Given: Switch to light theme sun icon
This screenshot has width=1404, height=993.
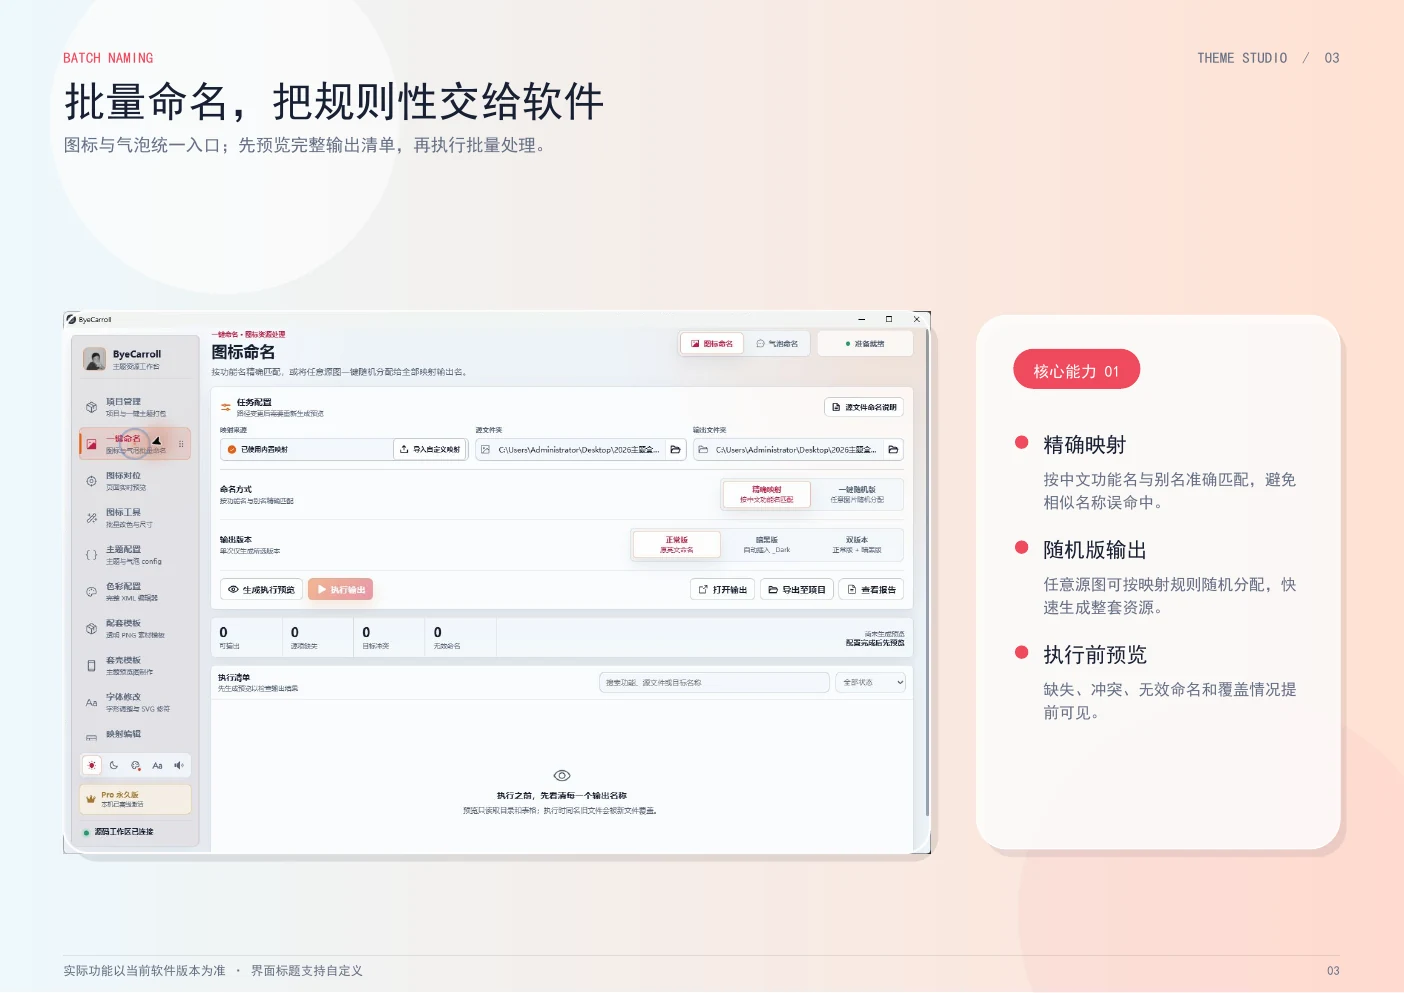Looking at the screenshot, I should coord(92,766).
